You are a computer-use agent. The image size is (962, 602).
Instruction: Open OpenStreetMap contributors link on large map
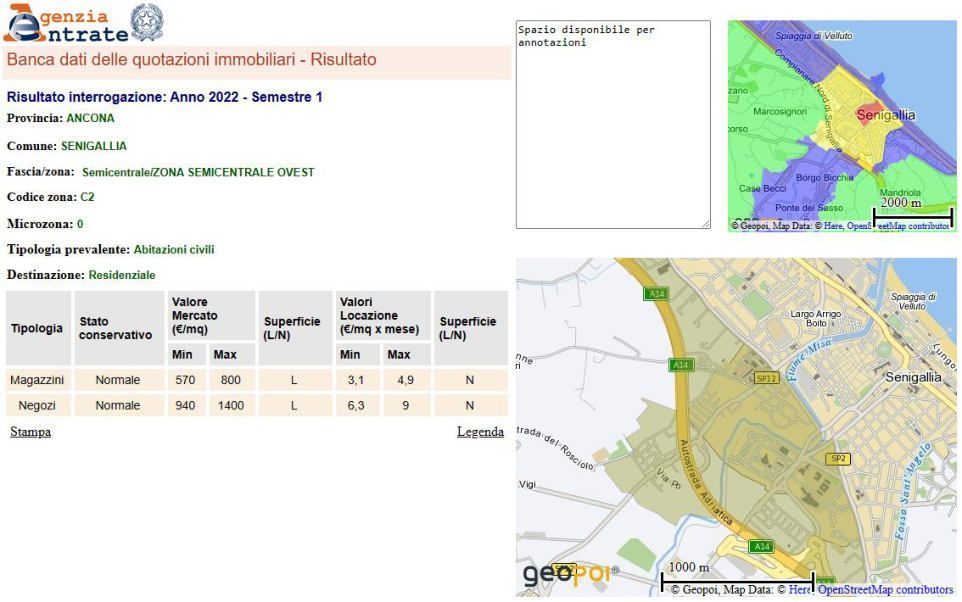point(885,590)
